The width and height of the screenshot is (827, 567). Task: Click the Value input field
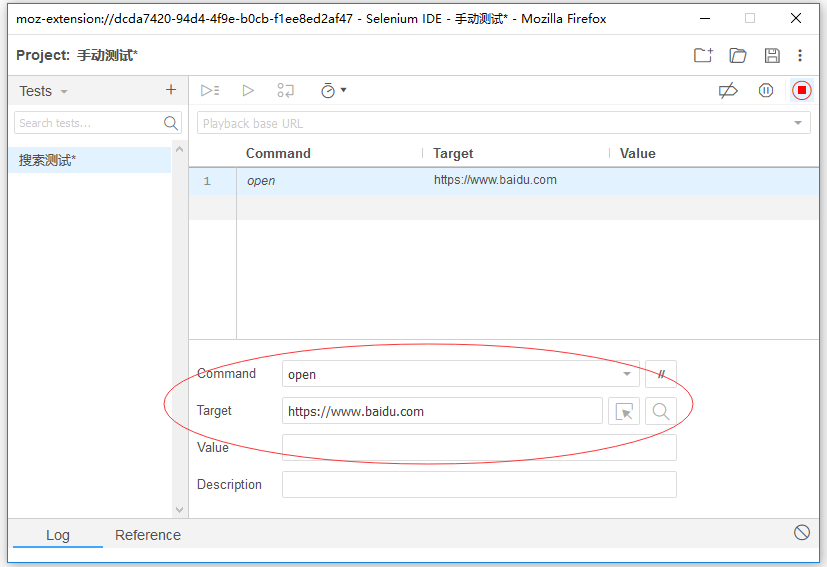click(x=479, y=448)
